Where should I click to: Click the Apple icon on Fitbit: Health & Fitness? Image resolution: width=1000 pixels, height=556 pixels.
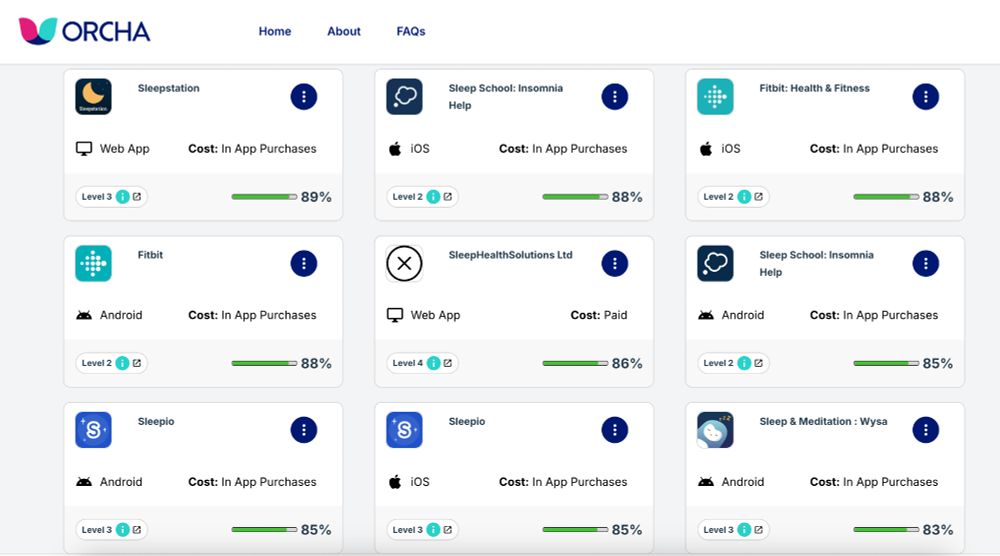click(705, 149)
